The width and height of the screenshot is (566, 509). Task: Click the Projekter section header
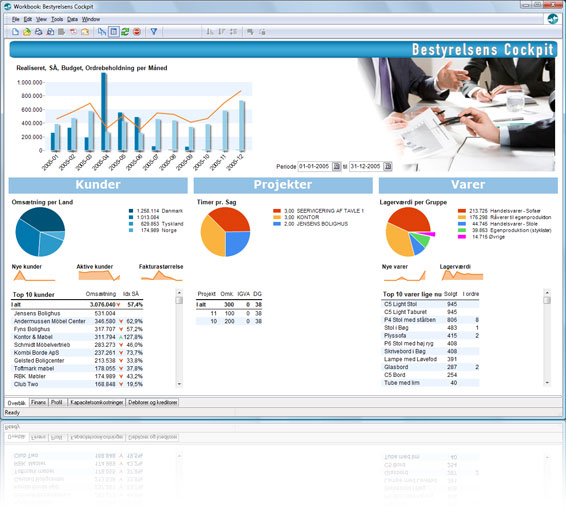[283, 185]
